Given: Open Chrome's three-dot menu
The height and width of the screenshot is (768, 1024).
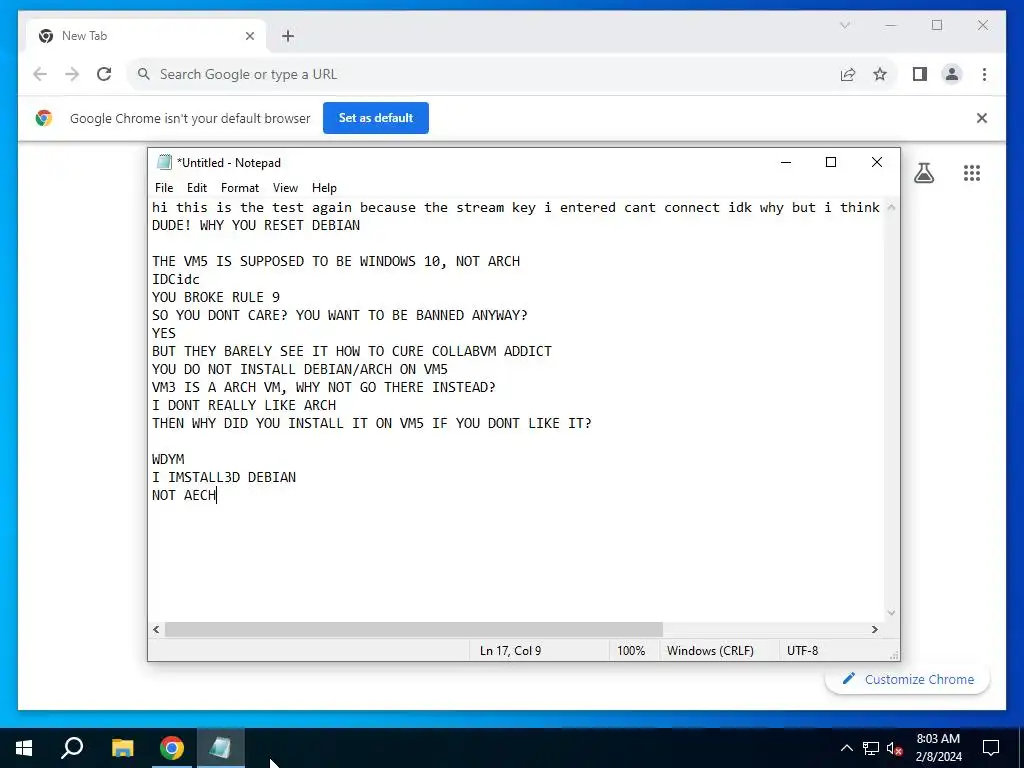Looking at the screenshot, I should pyautogui.click(x=984, y=74).
